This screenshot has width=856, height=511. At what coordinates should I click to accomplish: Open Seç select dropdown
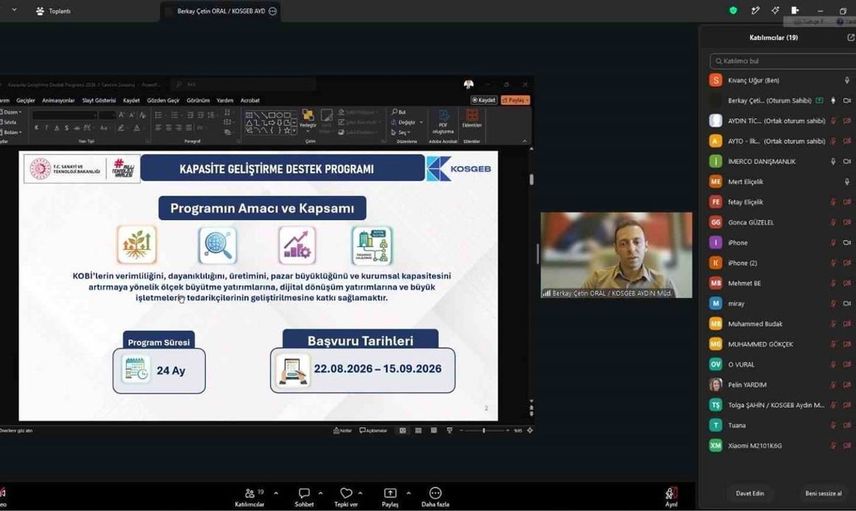[401, 133]
